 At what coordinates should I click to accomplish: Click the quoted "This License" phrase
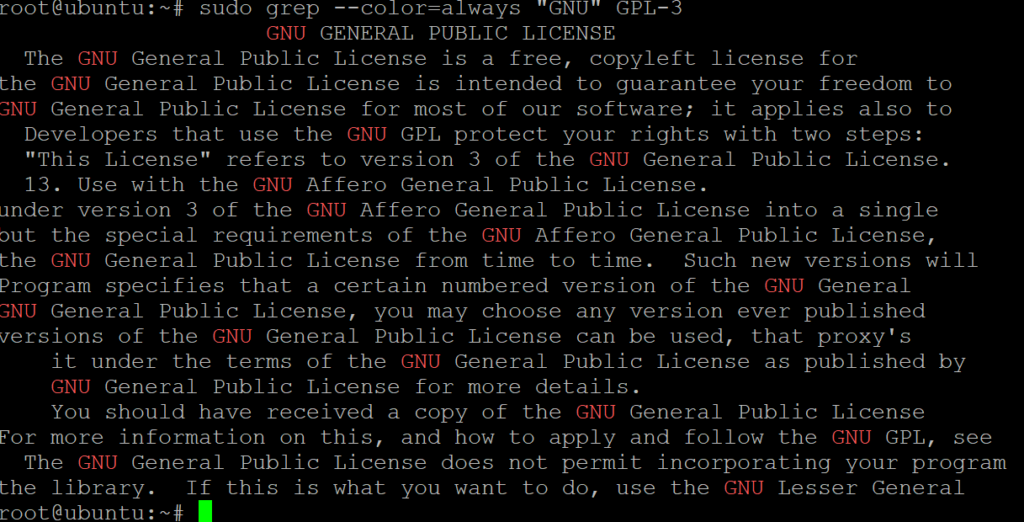(118, 159)
